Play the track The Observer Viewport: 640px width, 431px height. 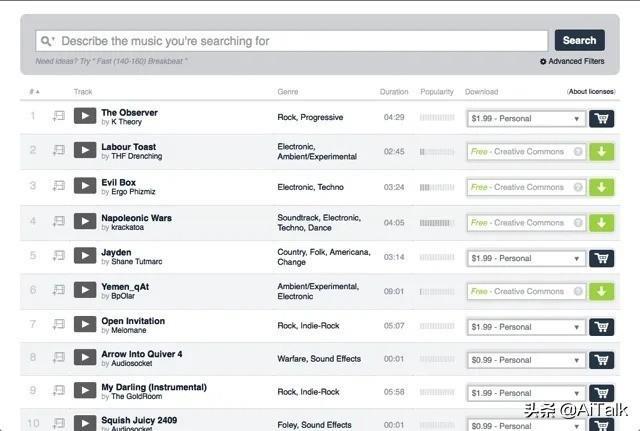click(x=84, y=117)
